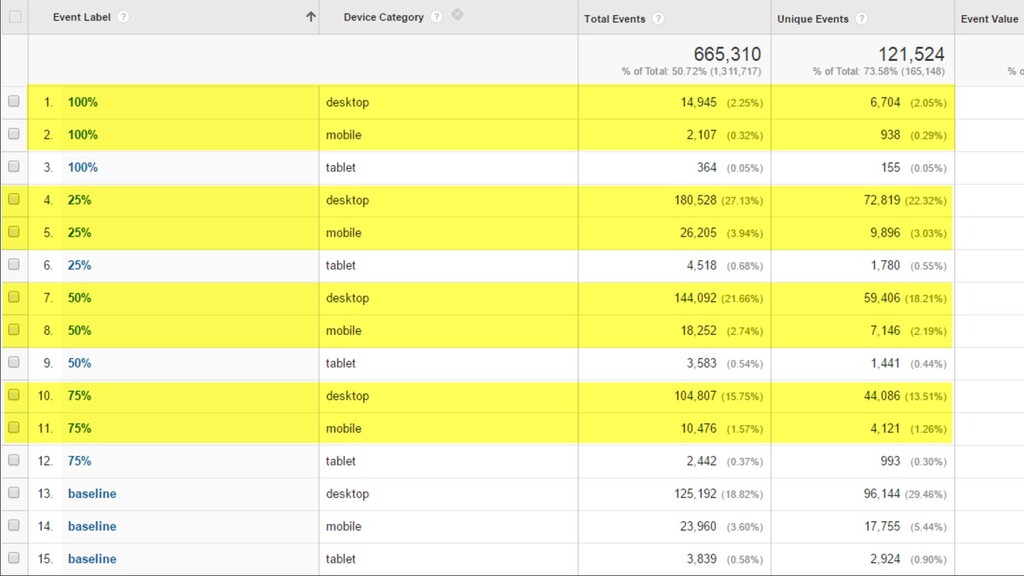Viewport: 1024px width, 576px height.
Task: Open Device Category help question mark icon
Action: coord(436,17)
